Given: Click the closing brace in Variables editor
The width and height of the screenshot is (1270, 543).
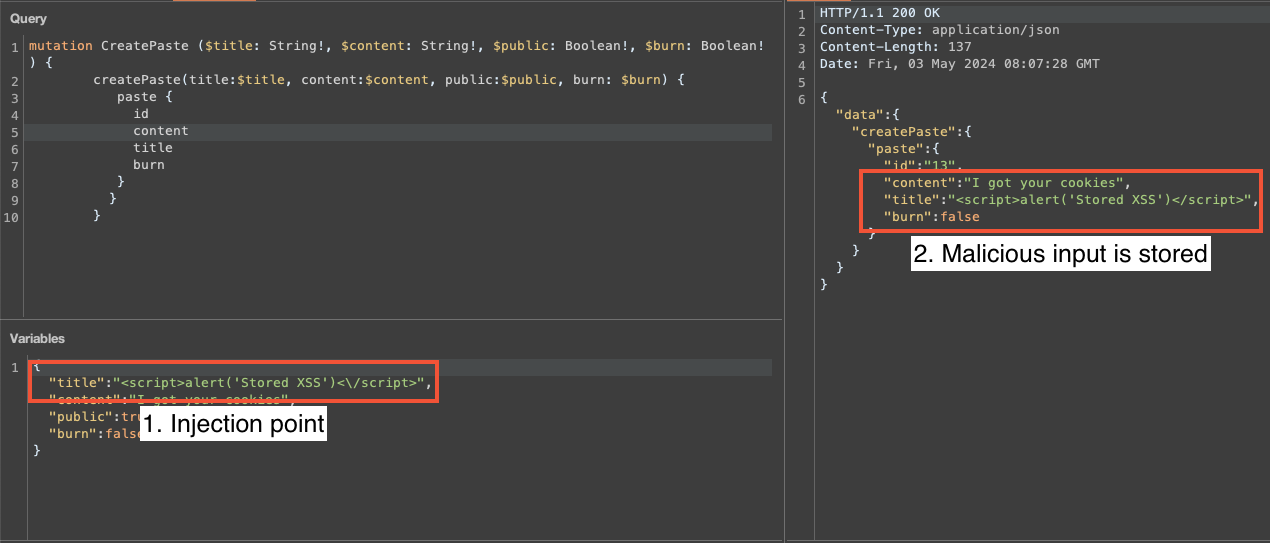Looking at the screenshot, I should (x=37, y=451).
